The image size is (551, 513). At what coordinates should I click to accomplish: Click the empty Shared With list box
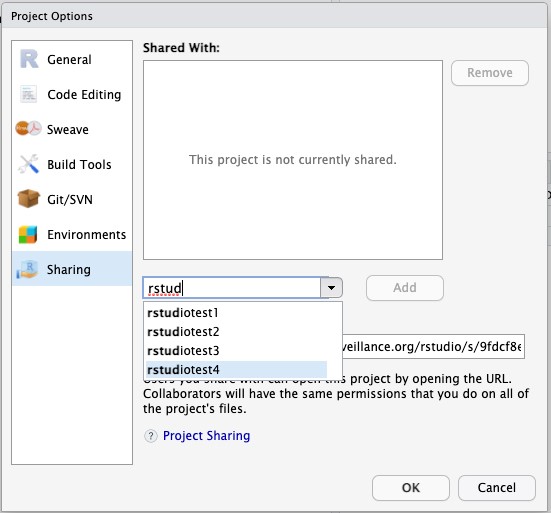tap(293, 160)
